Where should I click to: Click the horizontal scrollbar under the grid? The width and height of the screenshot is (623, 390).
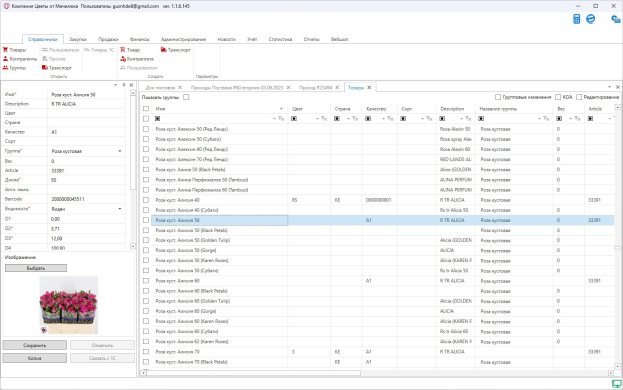[x=376, y=373]
